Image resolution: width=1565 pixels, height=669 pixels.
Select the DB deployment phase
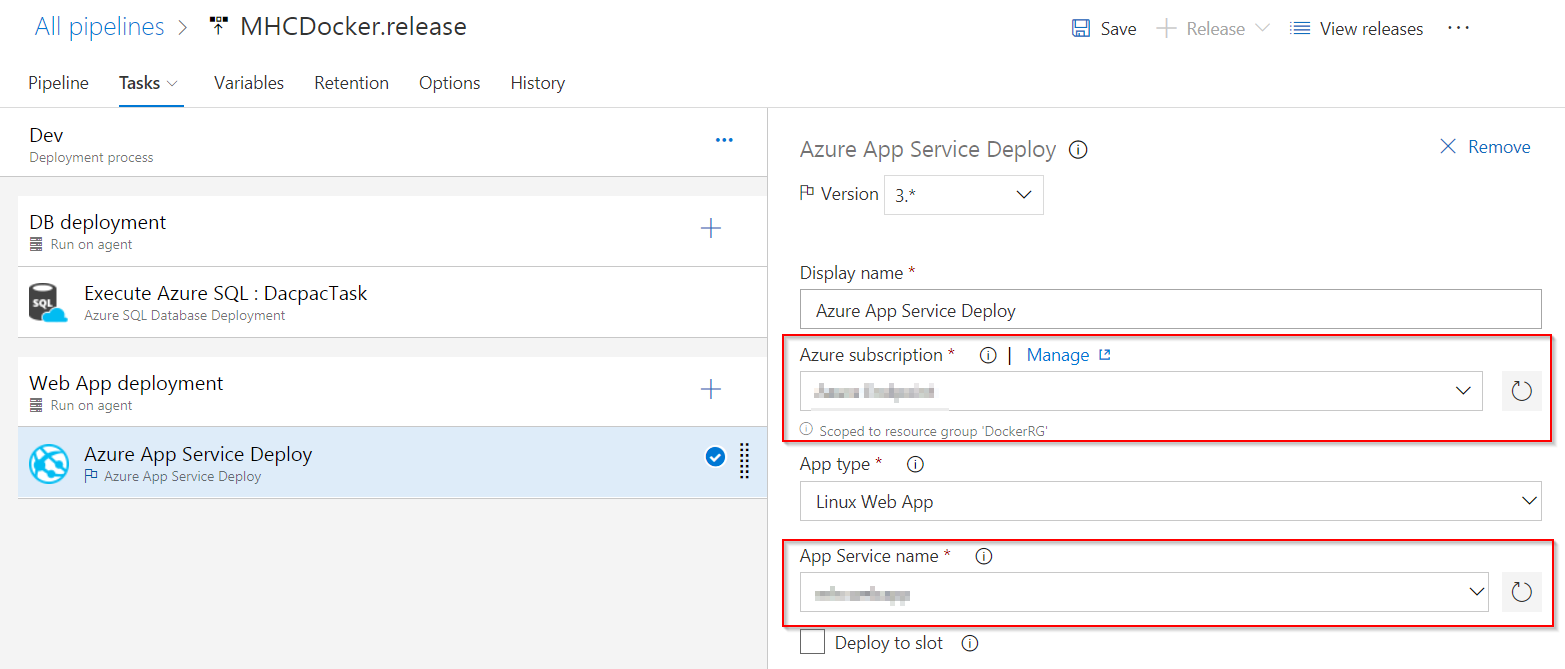[393, 231]
